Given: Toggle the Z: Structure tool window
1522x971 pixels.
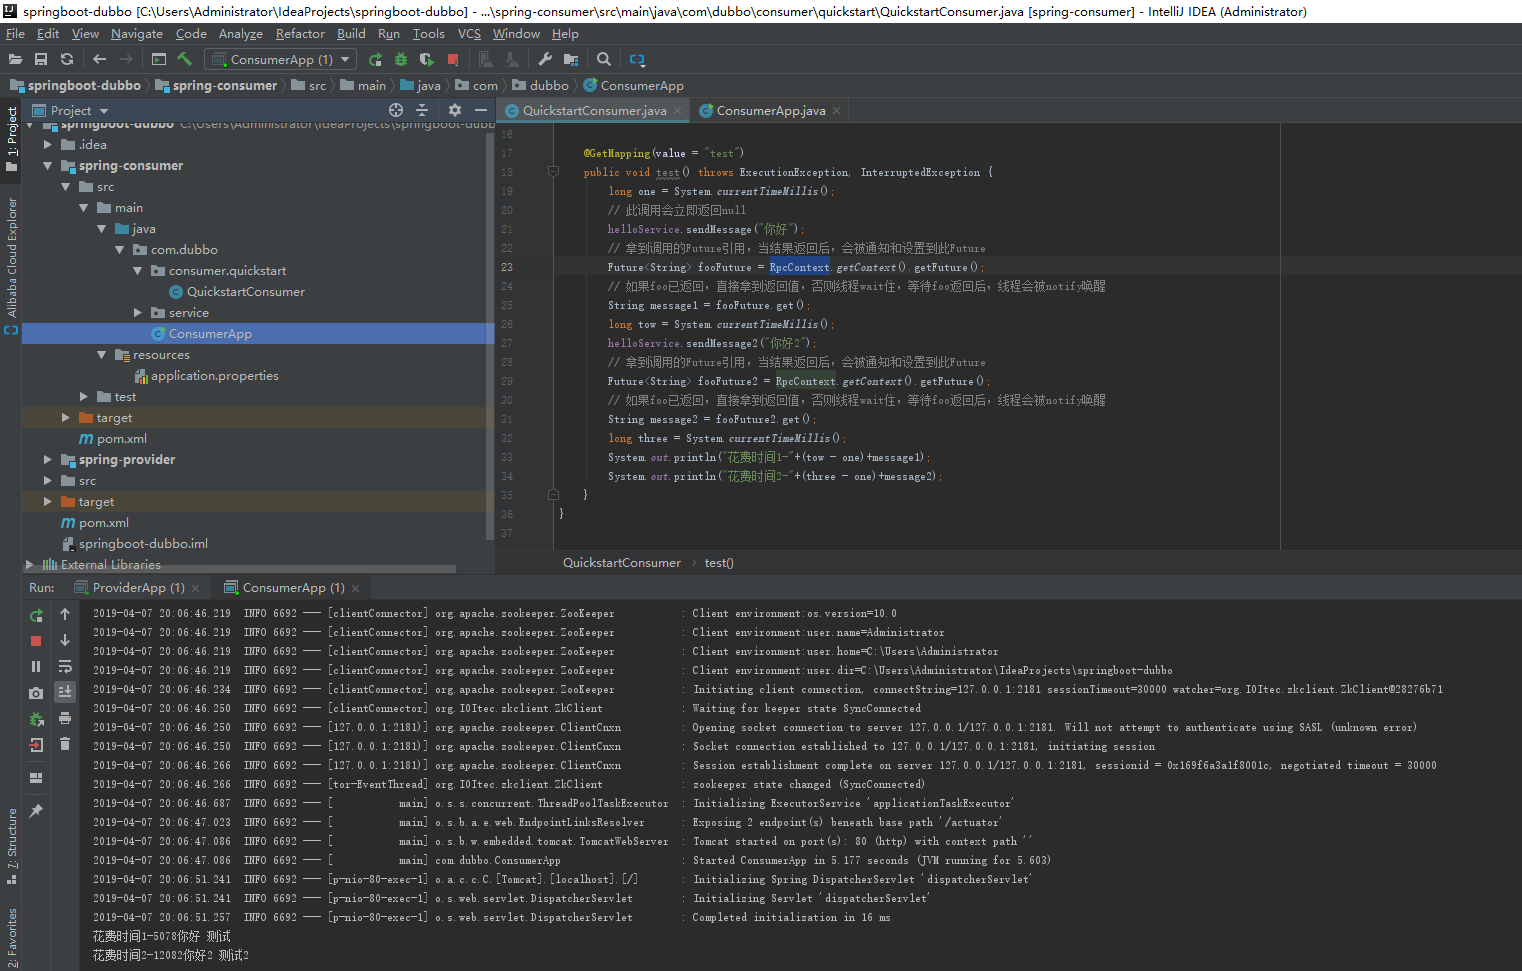Looking at the screenshot, I should coord(12,846).
